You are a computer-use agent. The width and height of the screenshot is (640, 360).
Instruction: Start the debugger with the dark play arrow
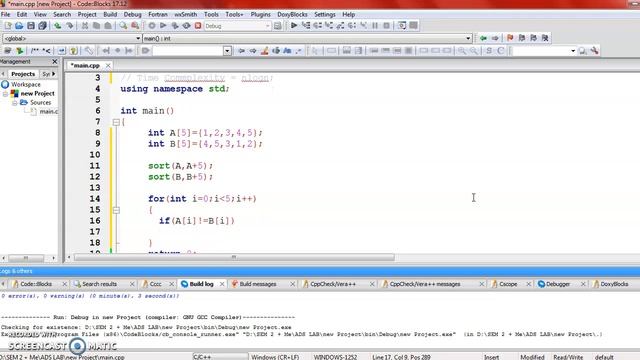click(294, 26)
